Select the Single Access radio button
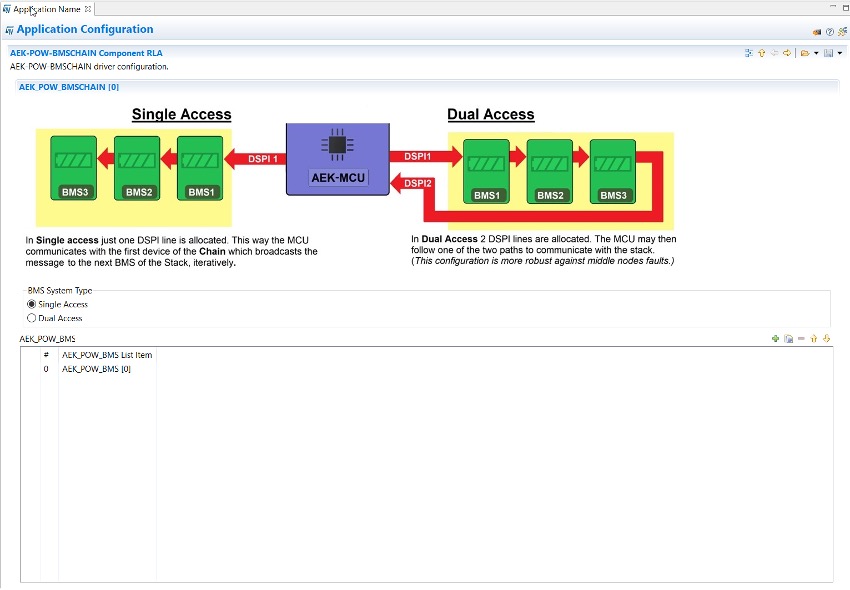 [x=32, y=304]
